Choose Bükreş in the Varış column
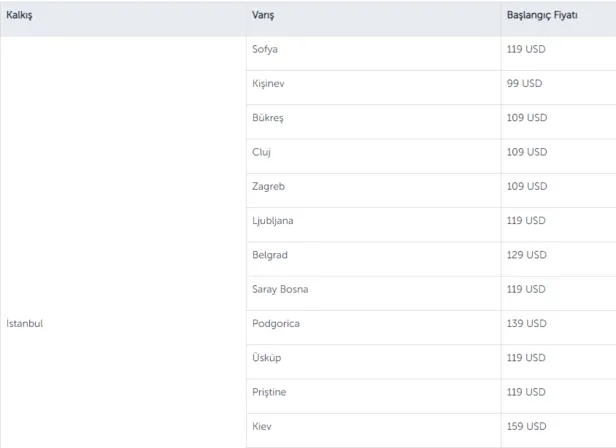Screen dimensions: 616x448 (268, 118)
